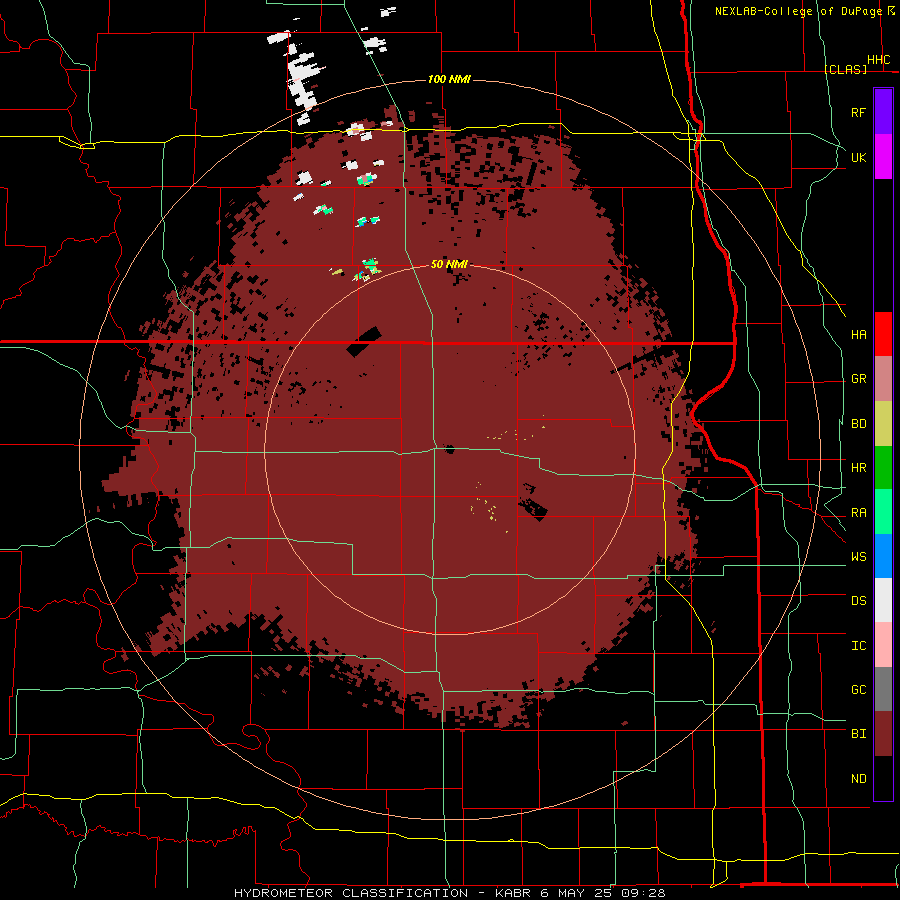Click the HHC product label
900x900 pixels.
coord(878,60)
